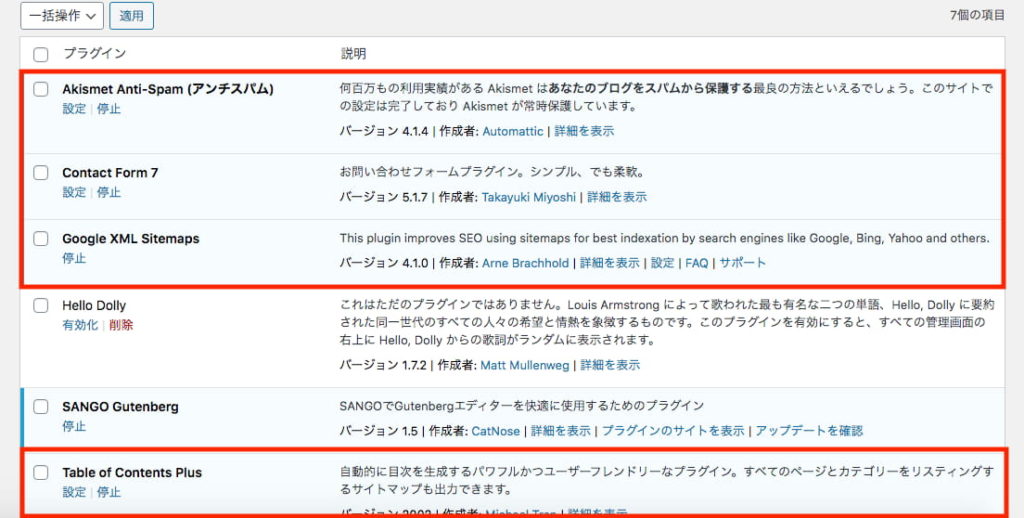Image resolution: width=1024 pixels, height=518 pixels.
Task: Click the Table of Contents Plus plugin name
Action: 132,472
